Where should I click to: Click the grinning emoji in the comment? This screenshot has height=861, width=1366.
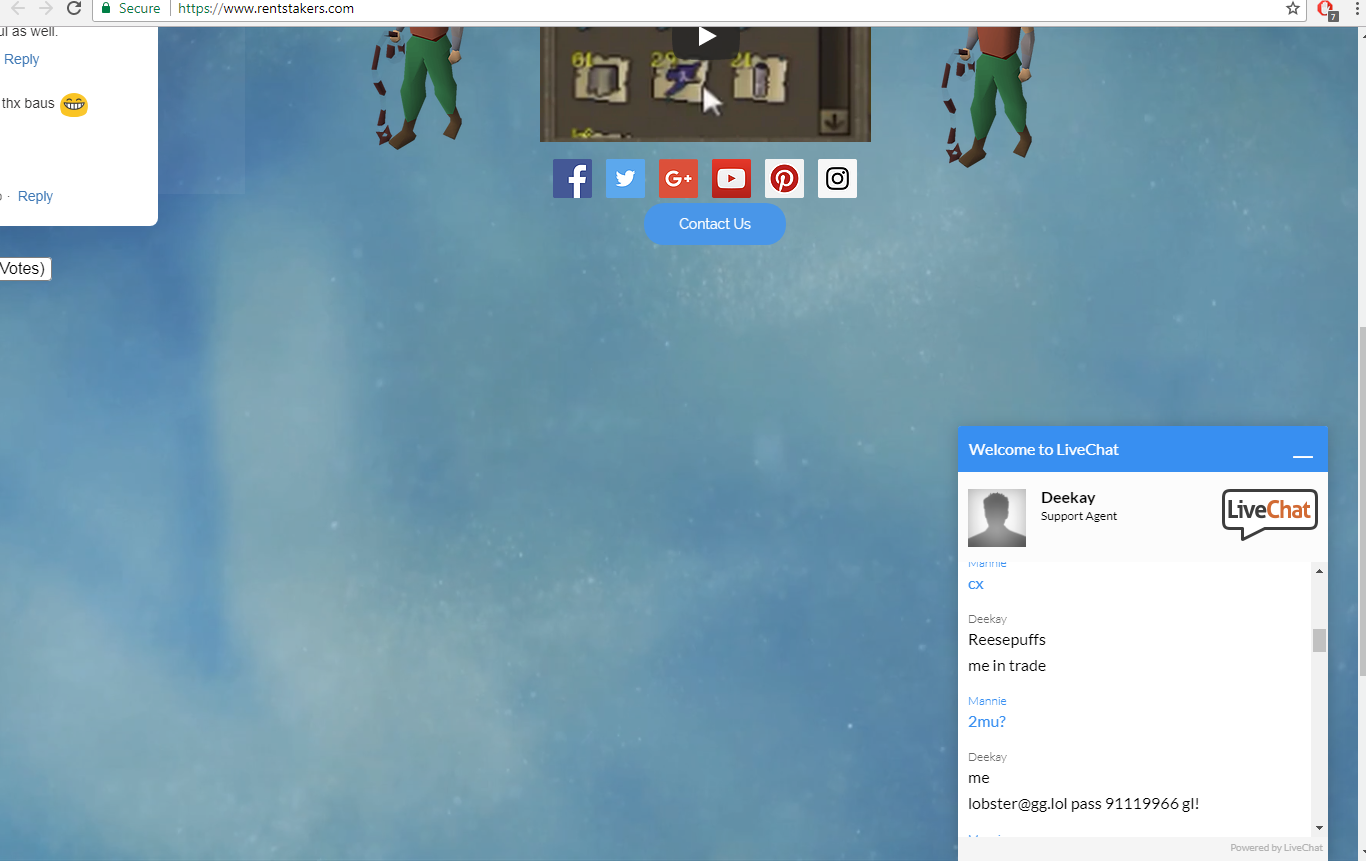coord(73,104)
